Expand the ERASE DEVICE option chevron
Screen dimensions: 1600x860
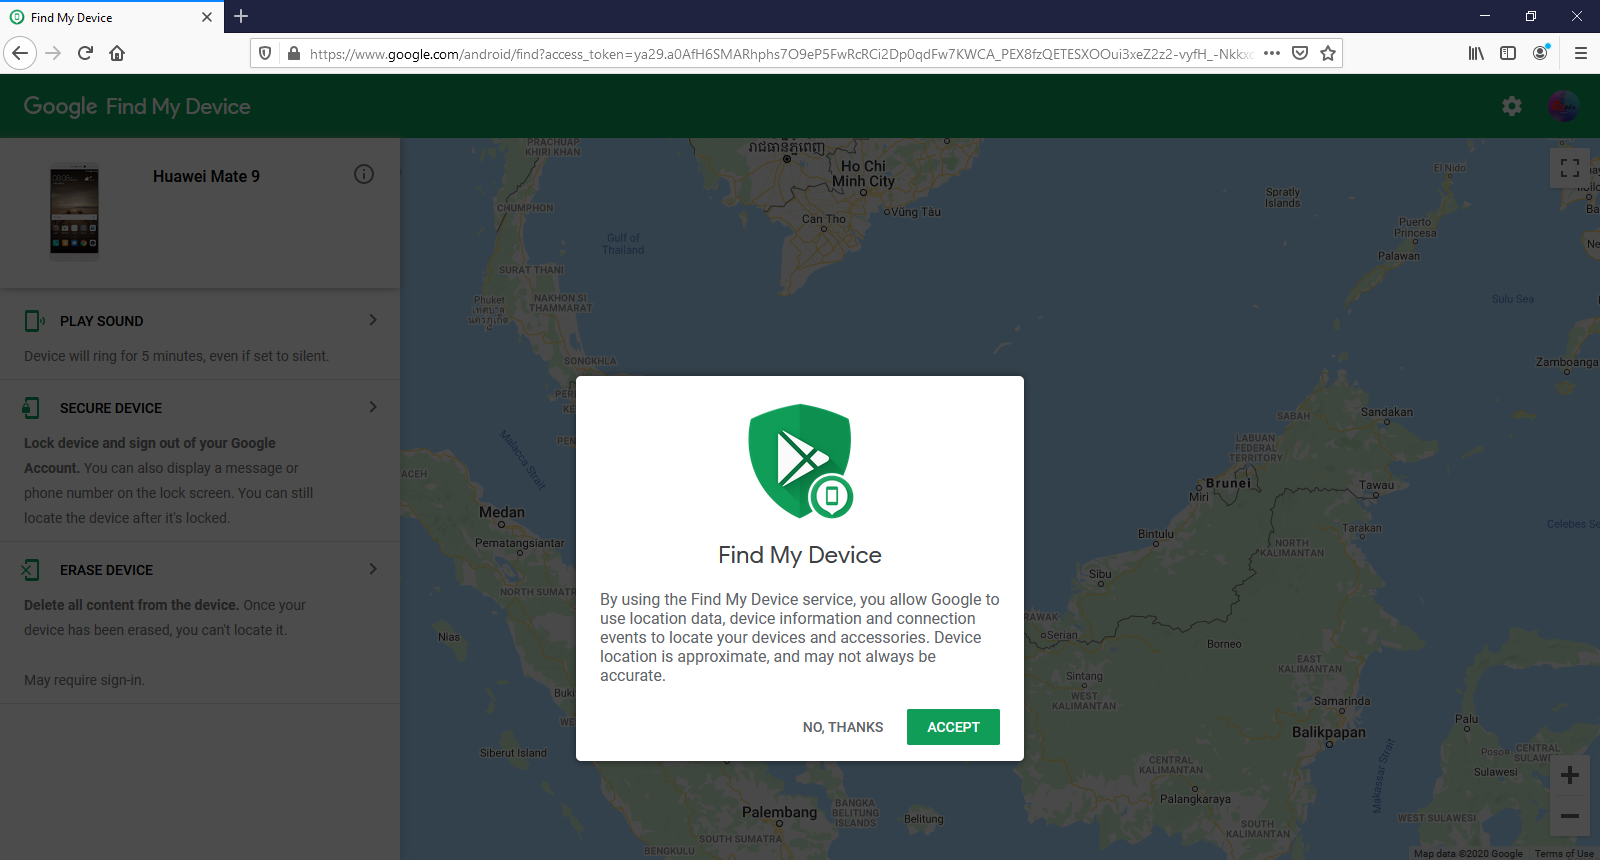click(373, 569)
